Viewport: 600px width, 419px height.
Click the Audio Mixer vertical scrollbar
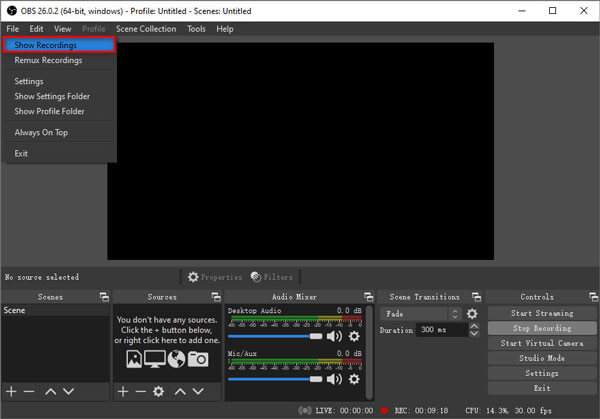369,352
